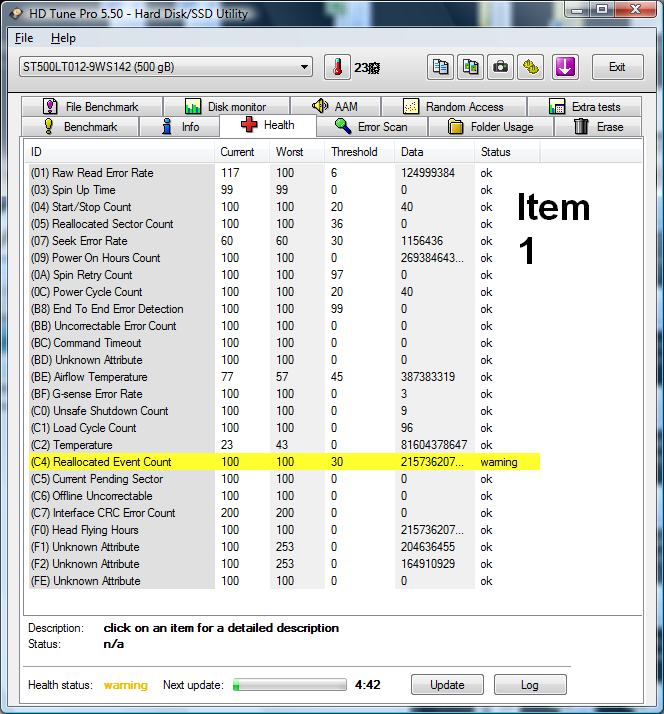Viewport: 664px width, 714px height.
Task: Click the purple download arrow icon
Action: (566, 67)
